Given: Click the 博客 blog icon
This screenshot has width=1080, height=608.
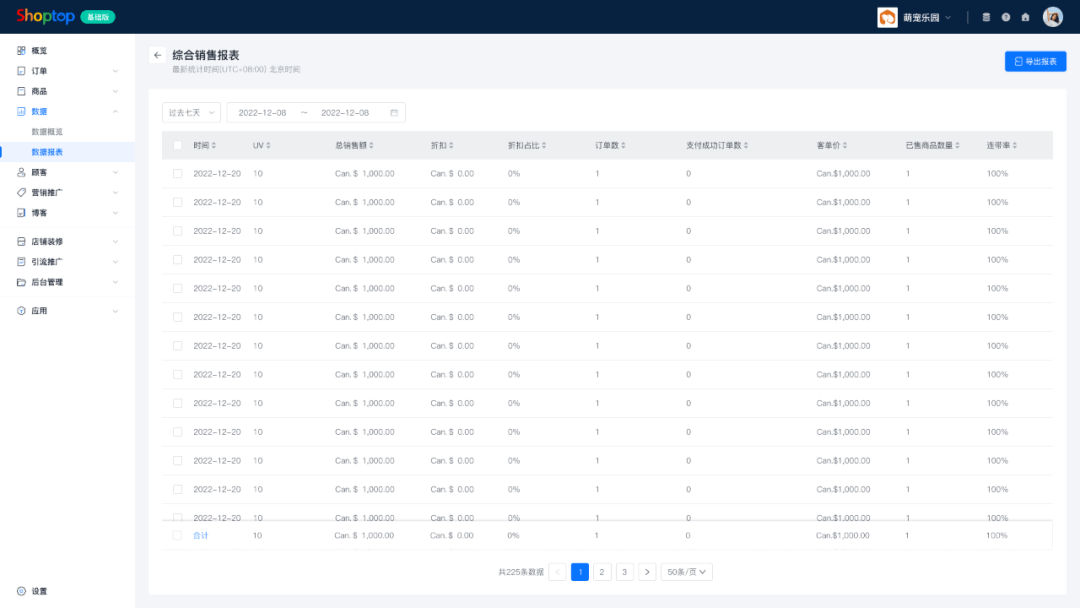Looking at the screenshot, I should 21,213.
